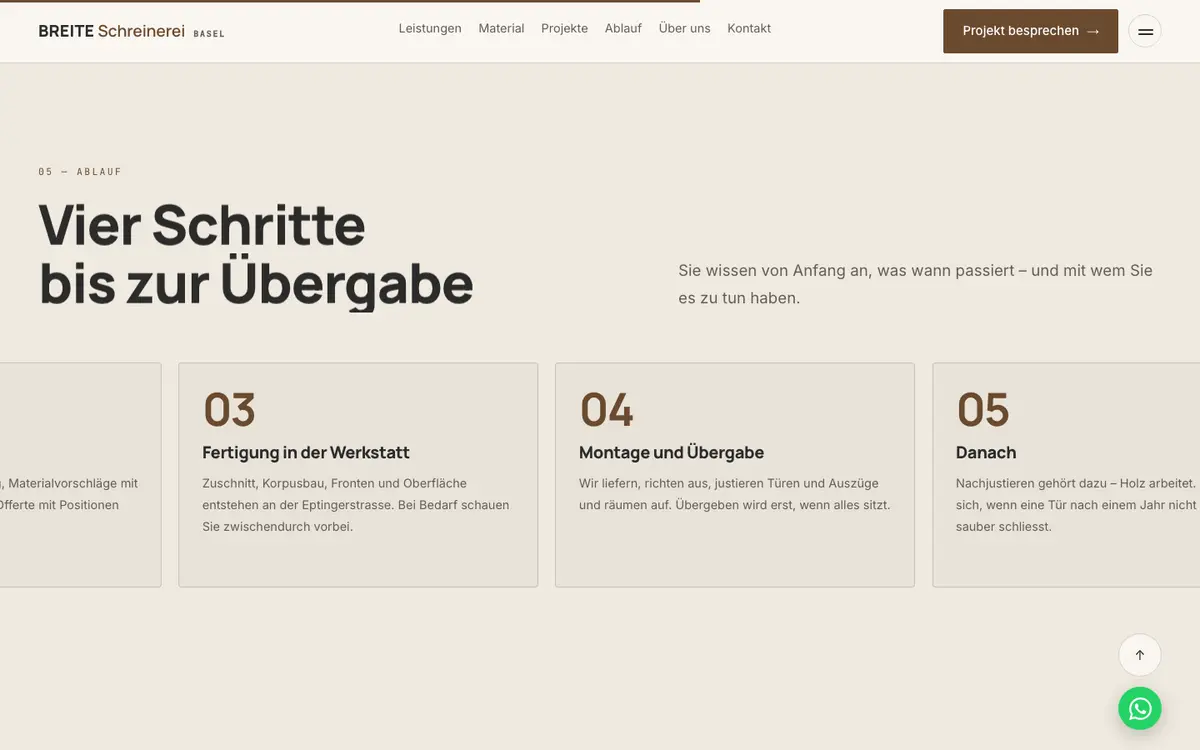This screenshot has width=1200, height=750.
Task: Open the Material nav item
Action: coord(501,28)
